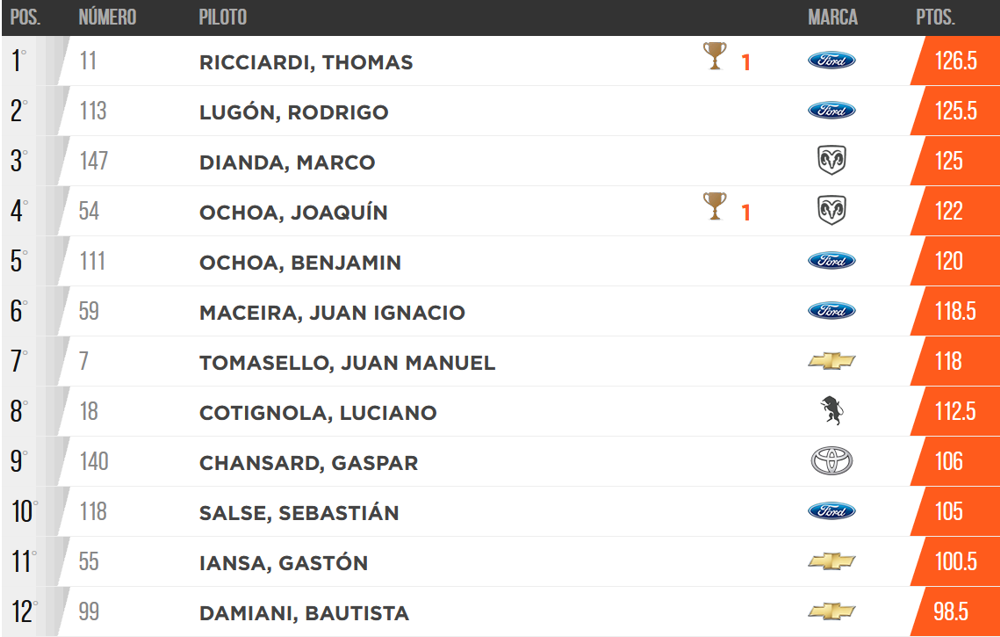
Task: Click the orange 126.5 points cell
Action: pos(955,61)
